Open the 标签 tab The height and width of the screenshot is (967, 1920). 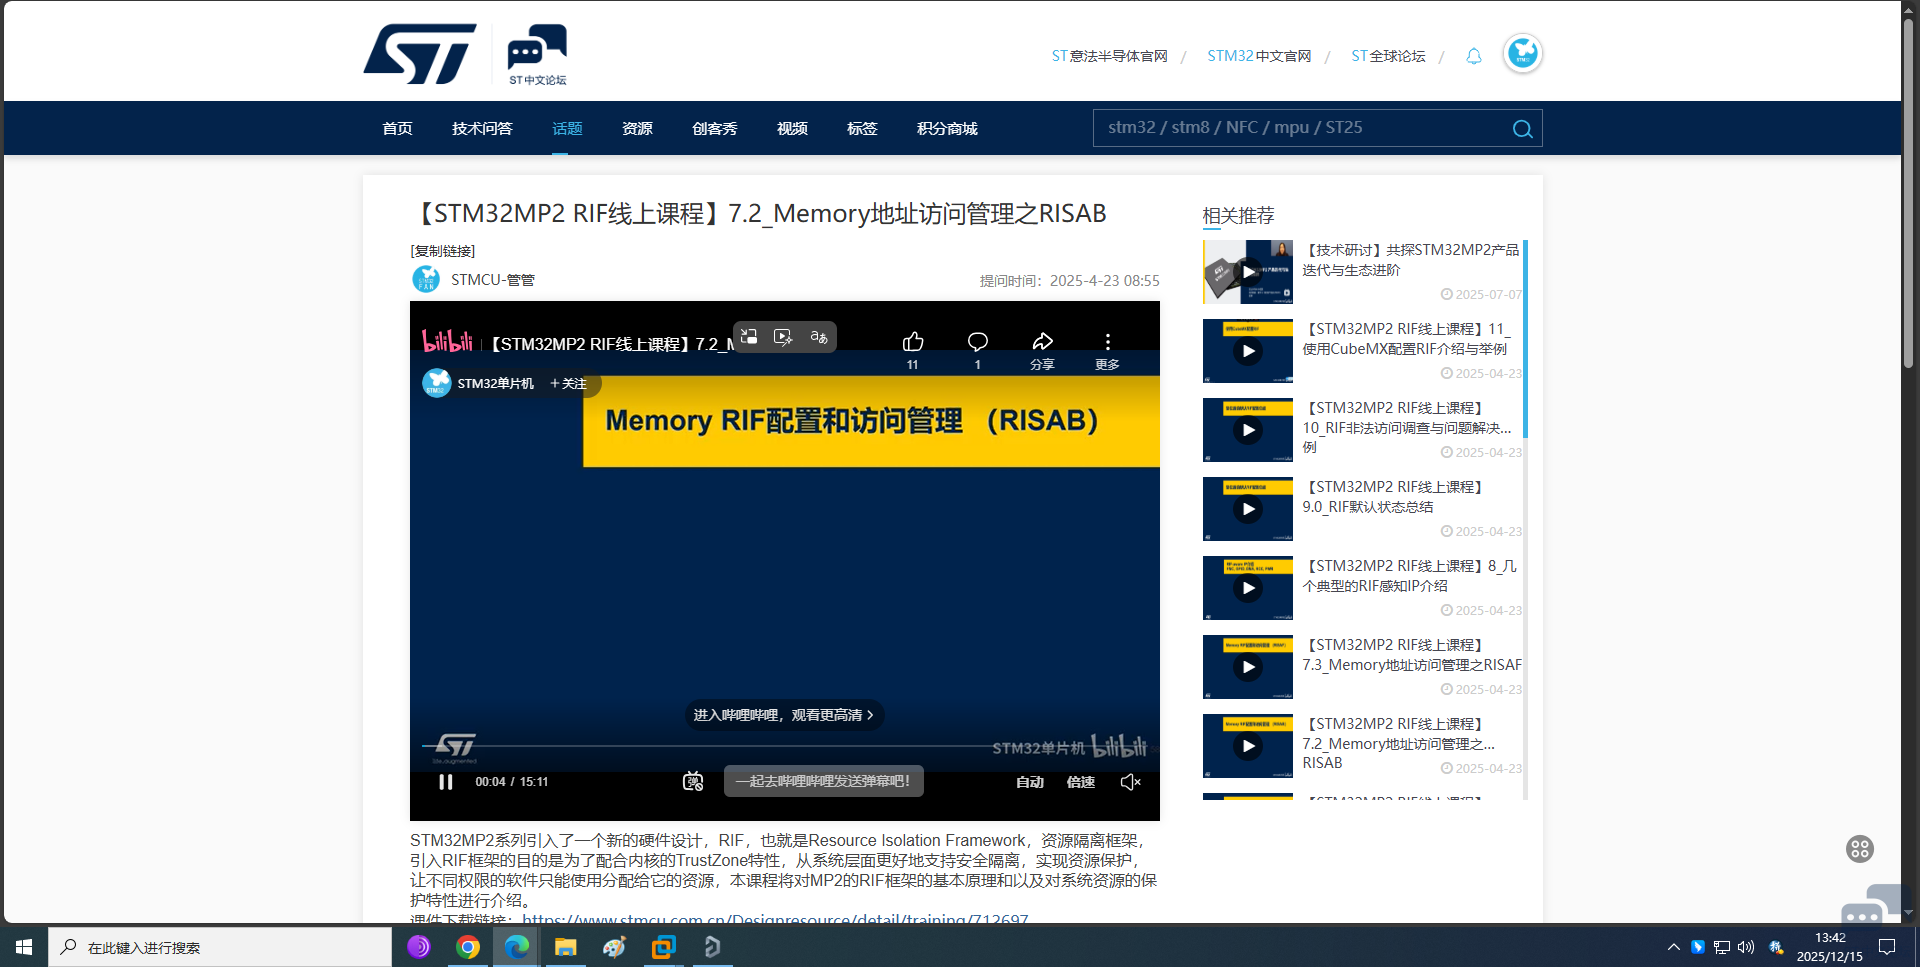[862, 128]
